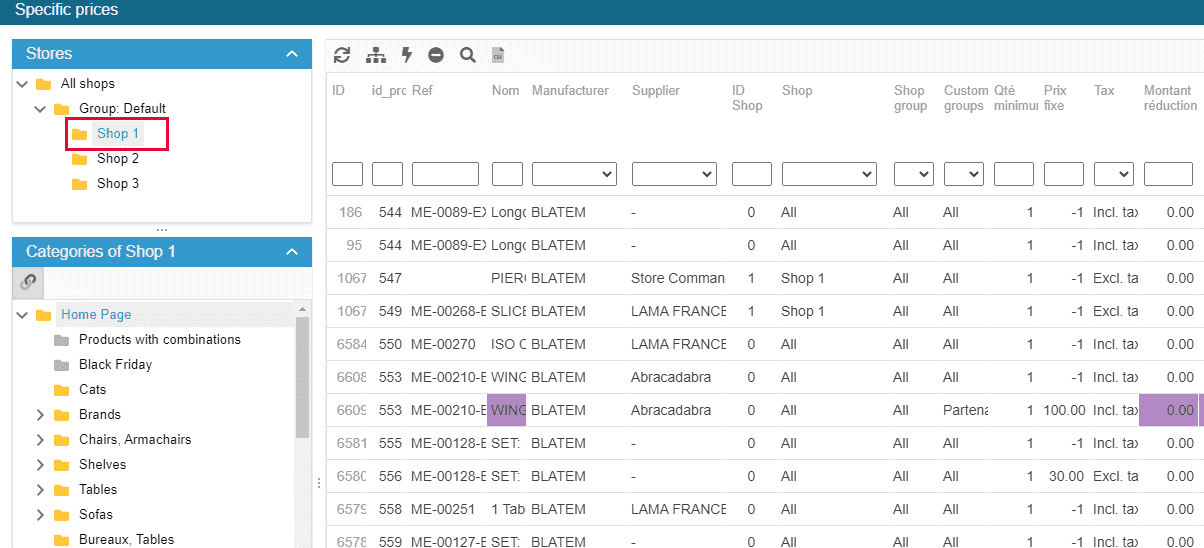Open the Shop filter dropdown

pos(829,175)
